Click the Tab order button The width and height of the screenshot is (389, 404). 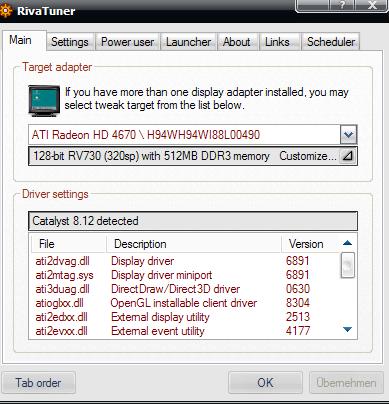click(x=38, y=383)
